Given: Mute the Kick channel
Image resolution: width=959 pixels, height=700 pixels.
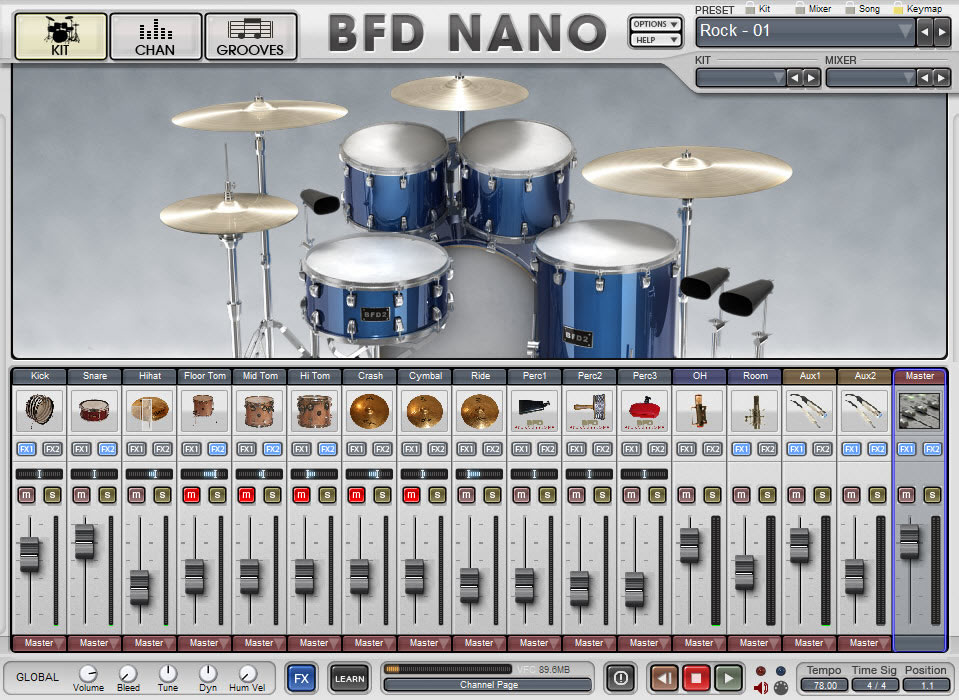Looking at the screenshot, I should (26, 495).
